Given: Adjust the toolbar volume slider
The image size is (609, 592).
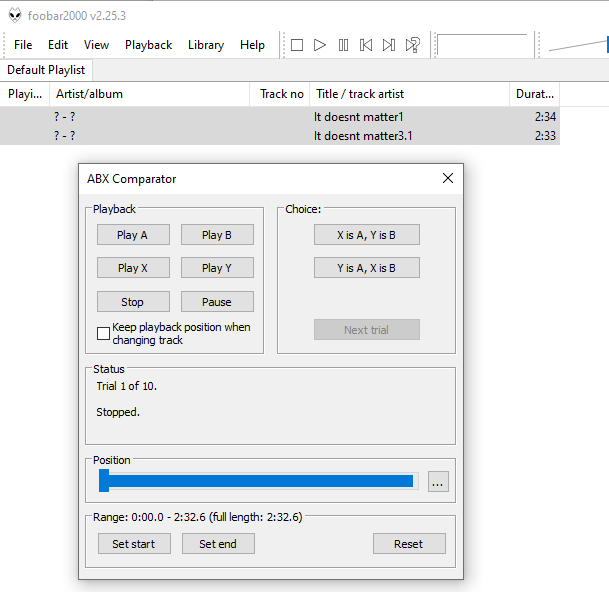Looking at the screenshot, I should point(578,45).
